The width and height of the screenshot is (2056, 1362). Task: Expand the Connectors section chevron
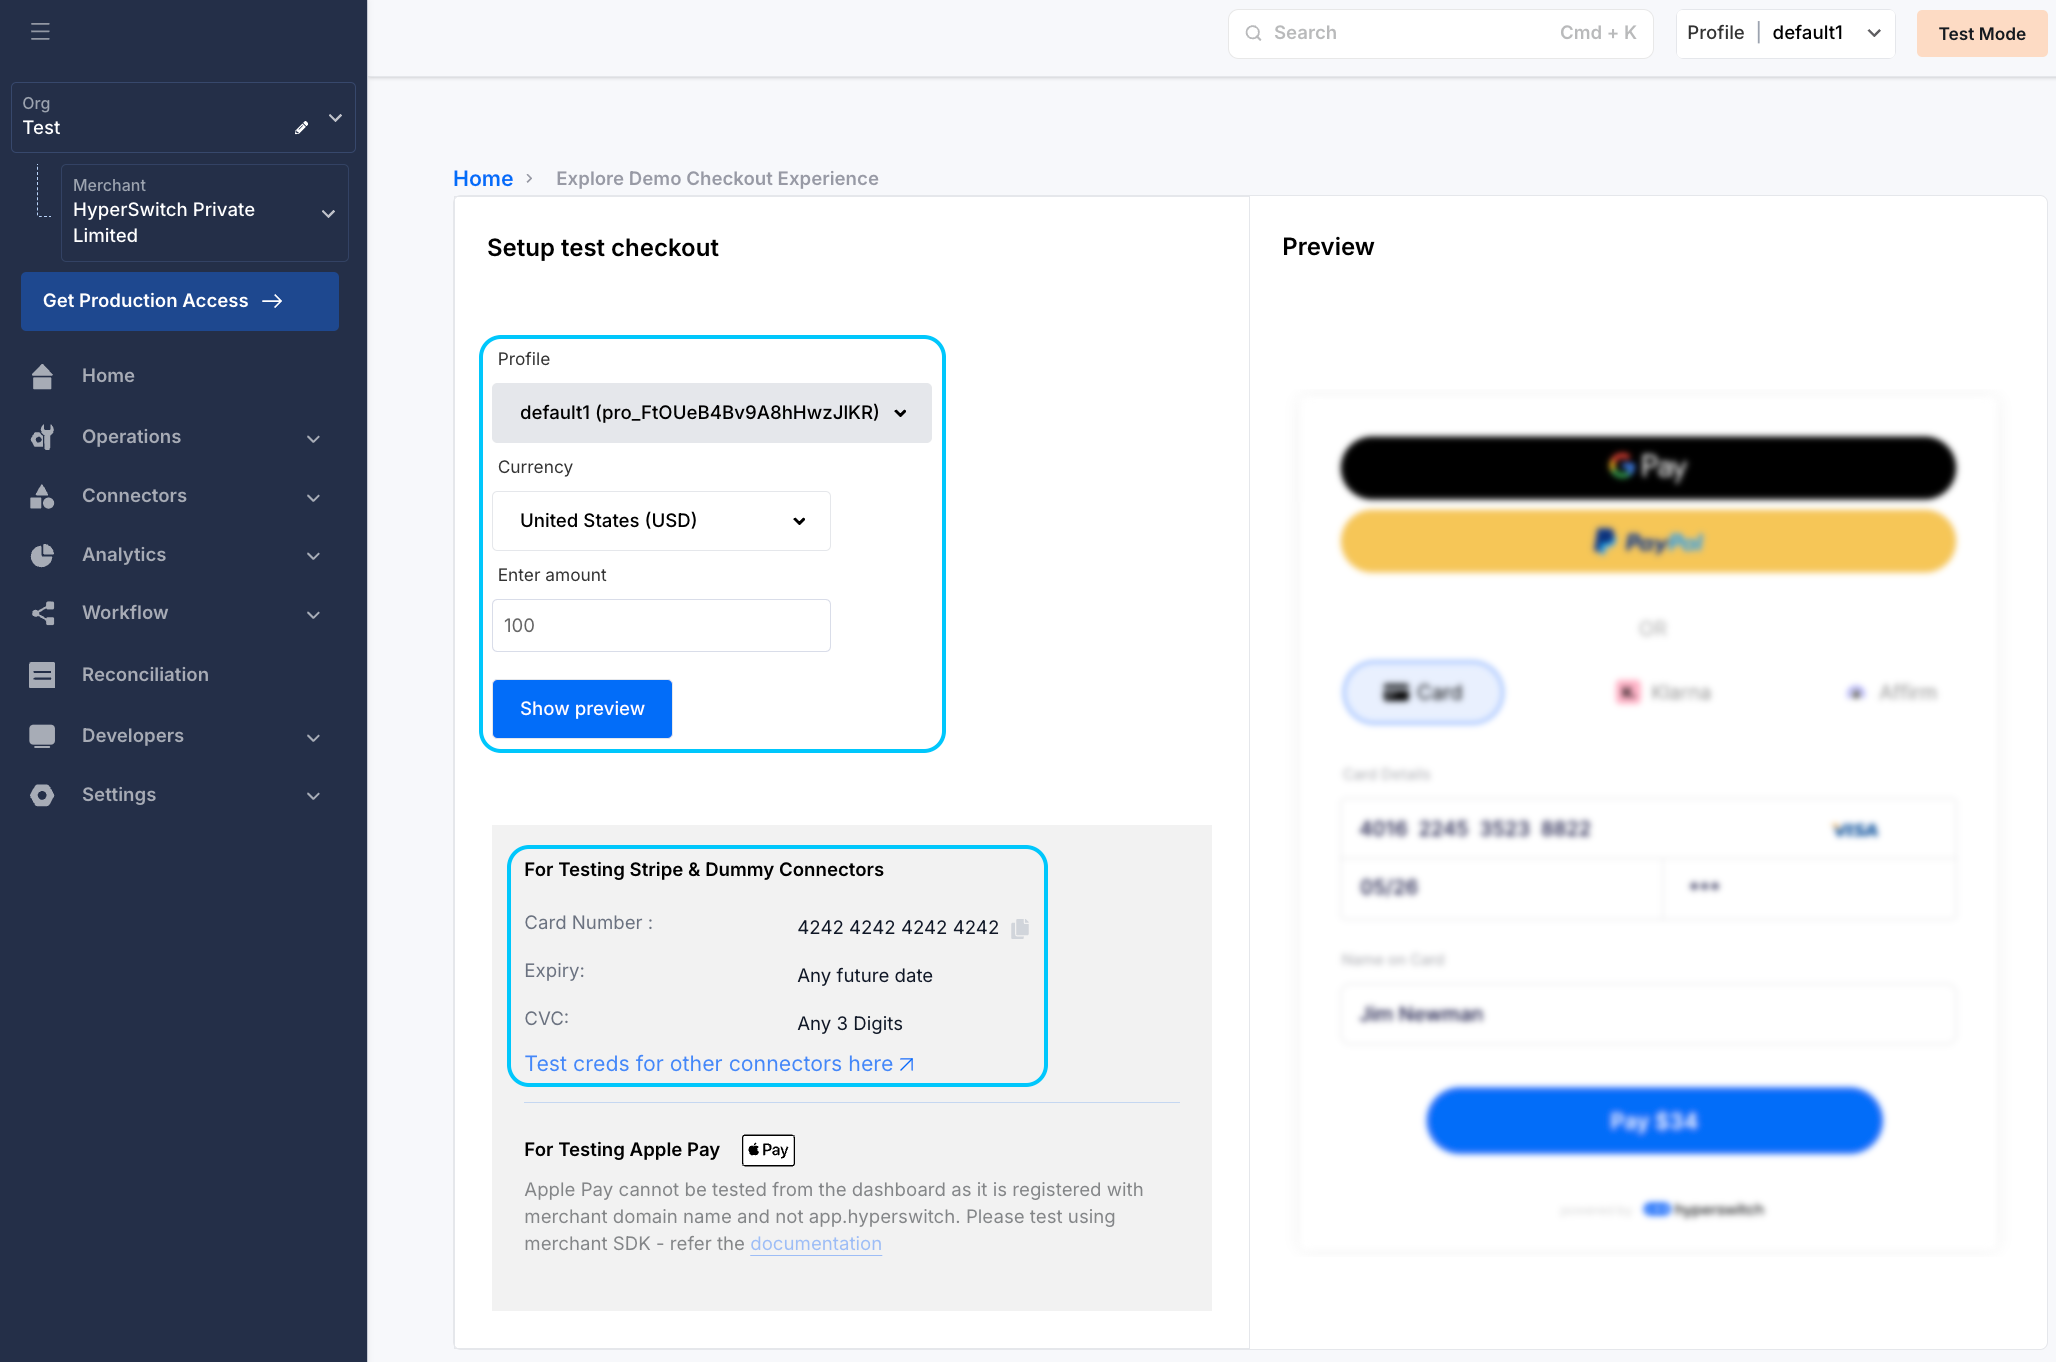point(313,497)
